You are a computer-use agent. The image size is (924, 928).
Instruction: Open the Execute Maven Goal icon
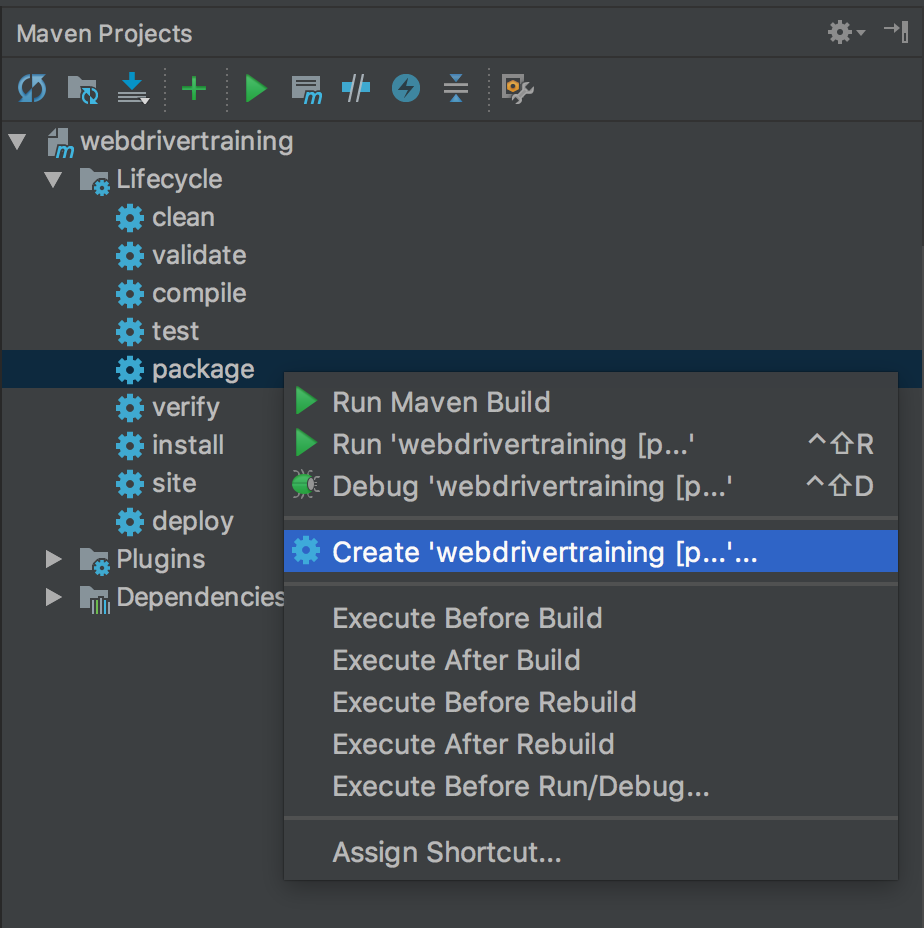pyautogui.click(x=306, y=90)
